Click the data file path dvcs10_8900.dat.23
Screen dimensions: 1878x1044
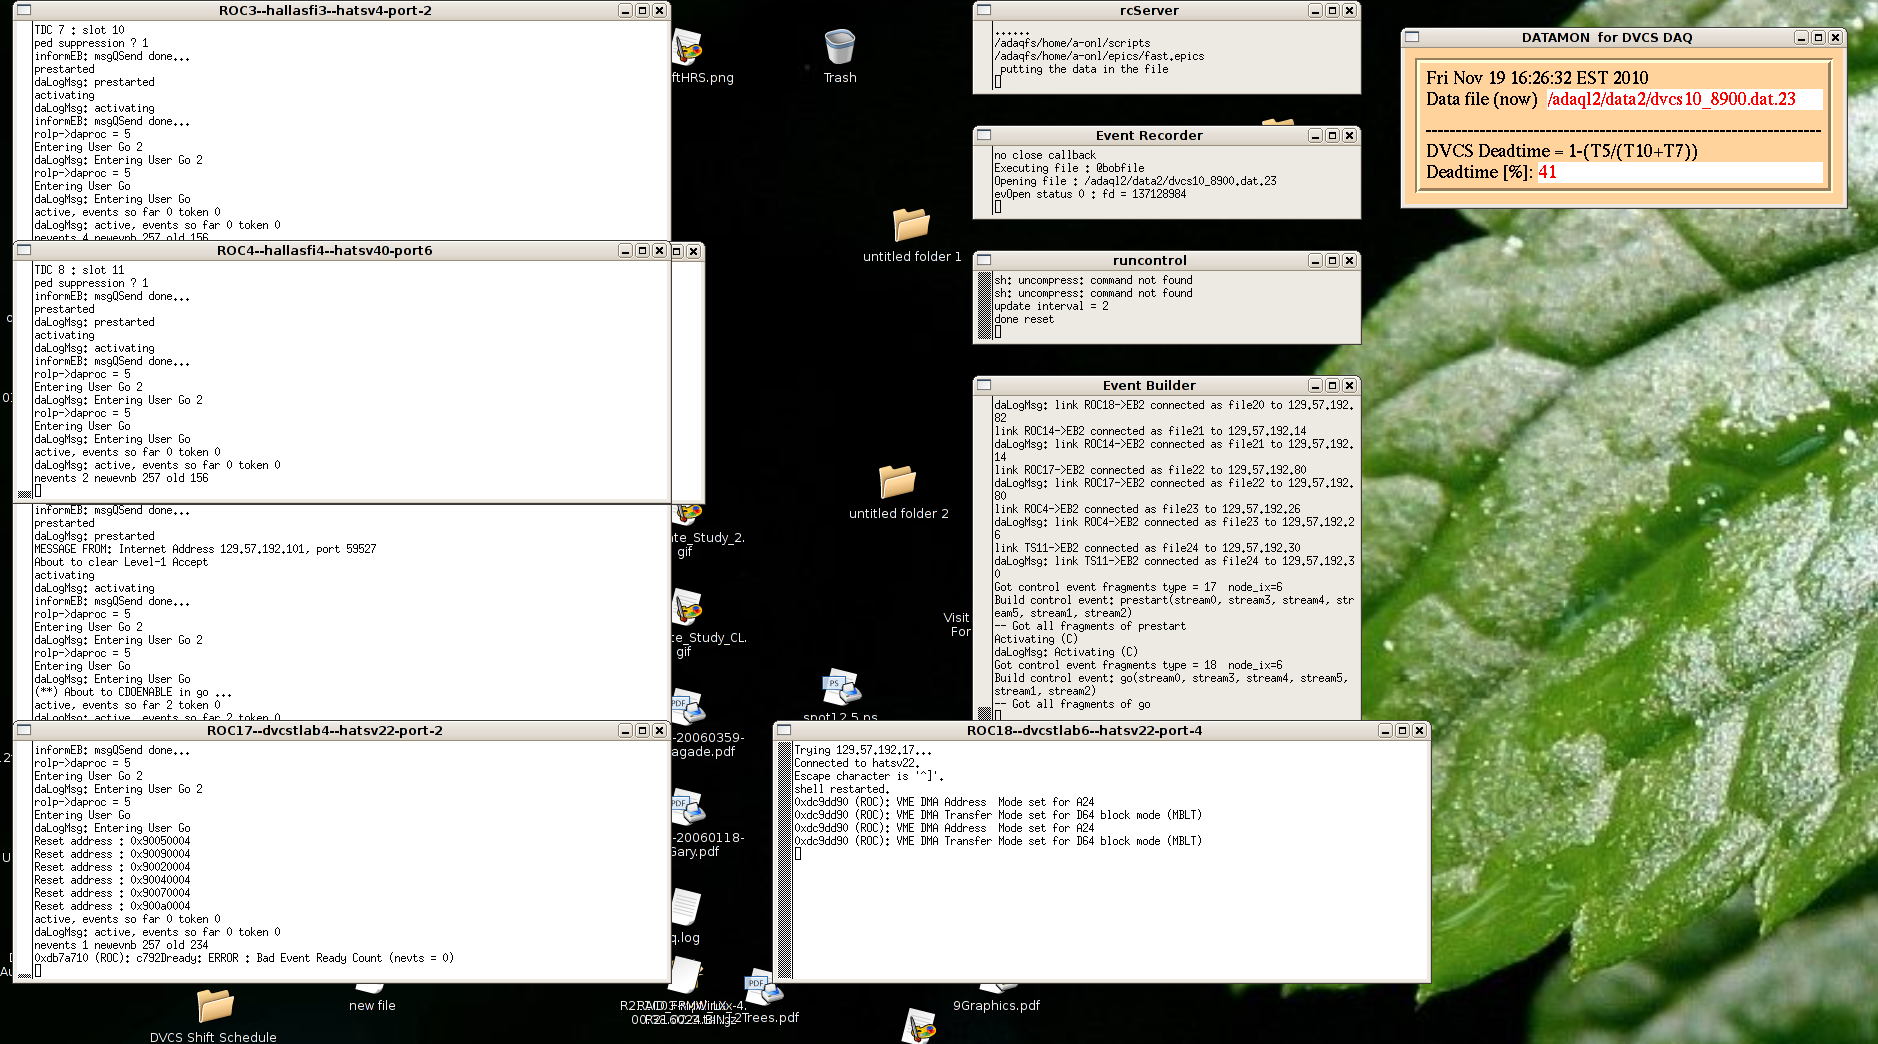[1671, 99]
